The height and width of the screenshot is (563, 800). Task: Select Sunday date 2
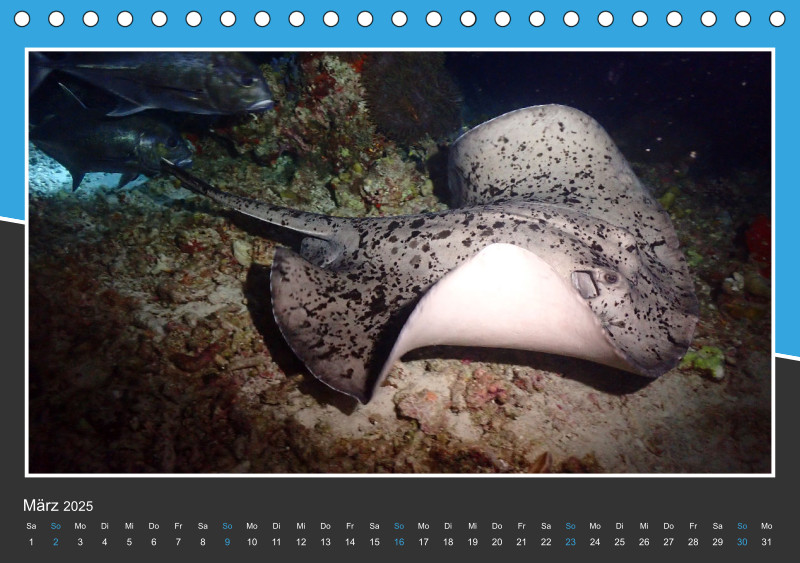(56, 542)
